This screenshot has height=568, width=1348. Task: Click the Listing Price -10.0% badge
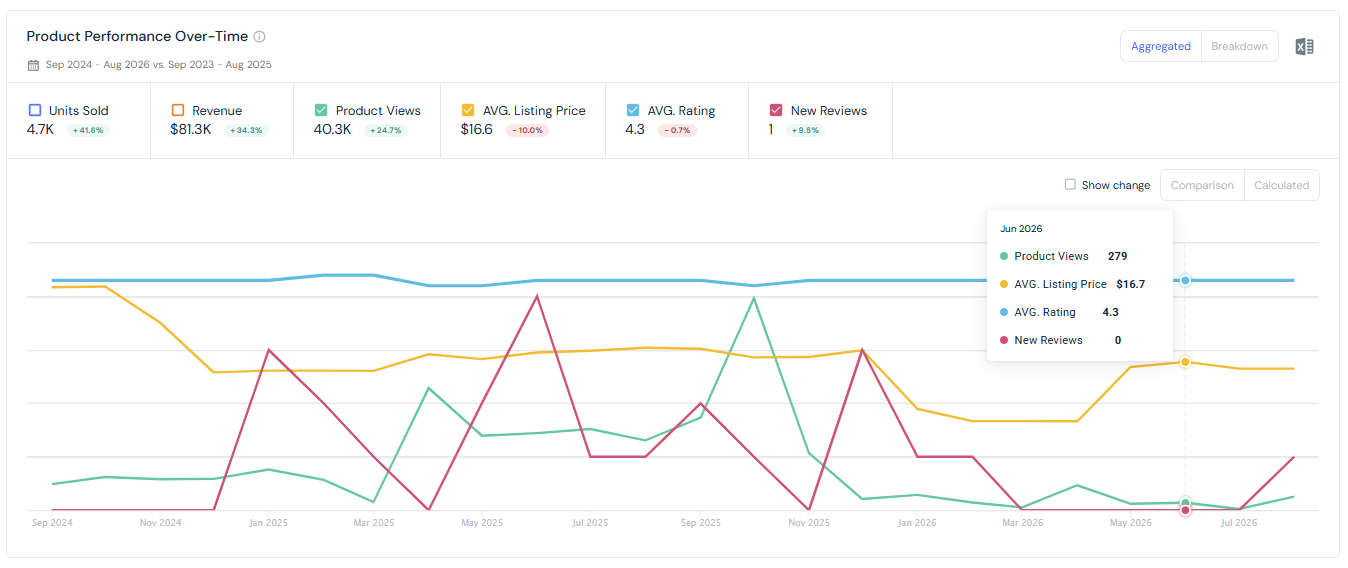coord(527,130)
